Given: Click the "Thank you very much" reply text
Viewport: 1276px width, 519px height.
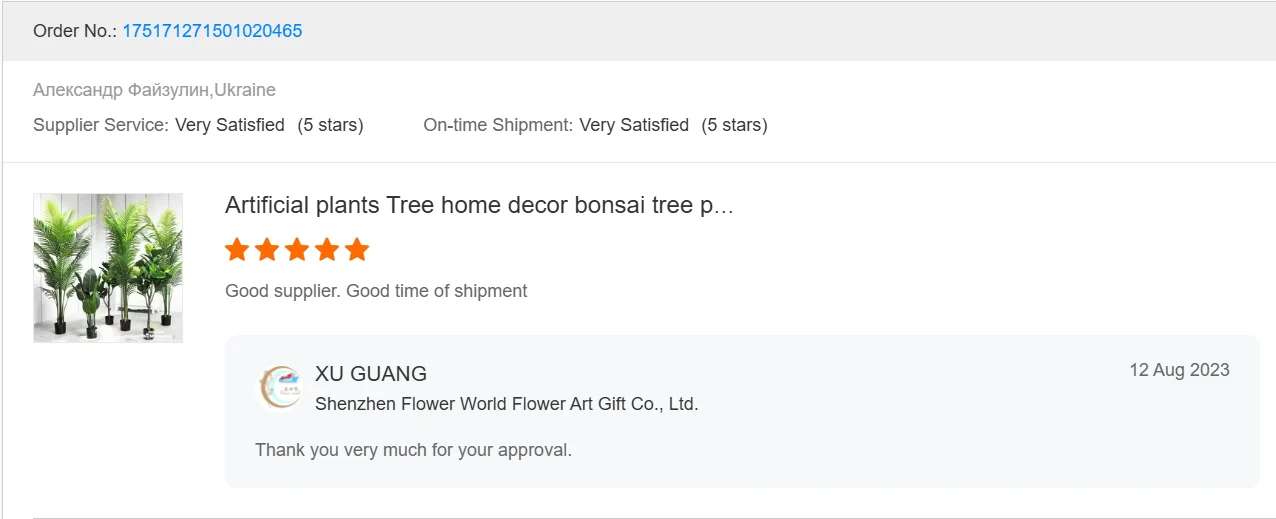Looking at the screenshot, I should (x=413, y=450).
